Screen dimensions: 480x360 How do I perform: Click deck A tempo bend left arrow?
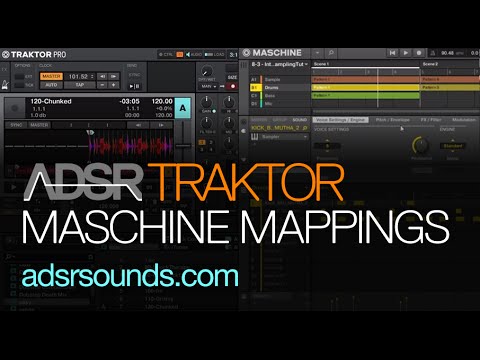coord(138,125)
